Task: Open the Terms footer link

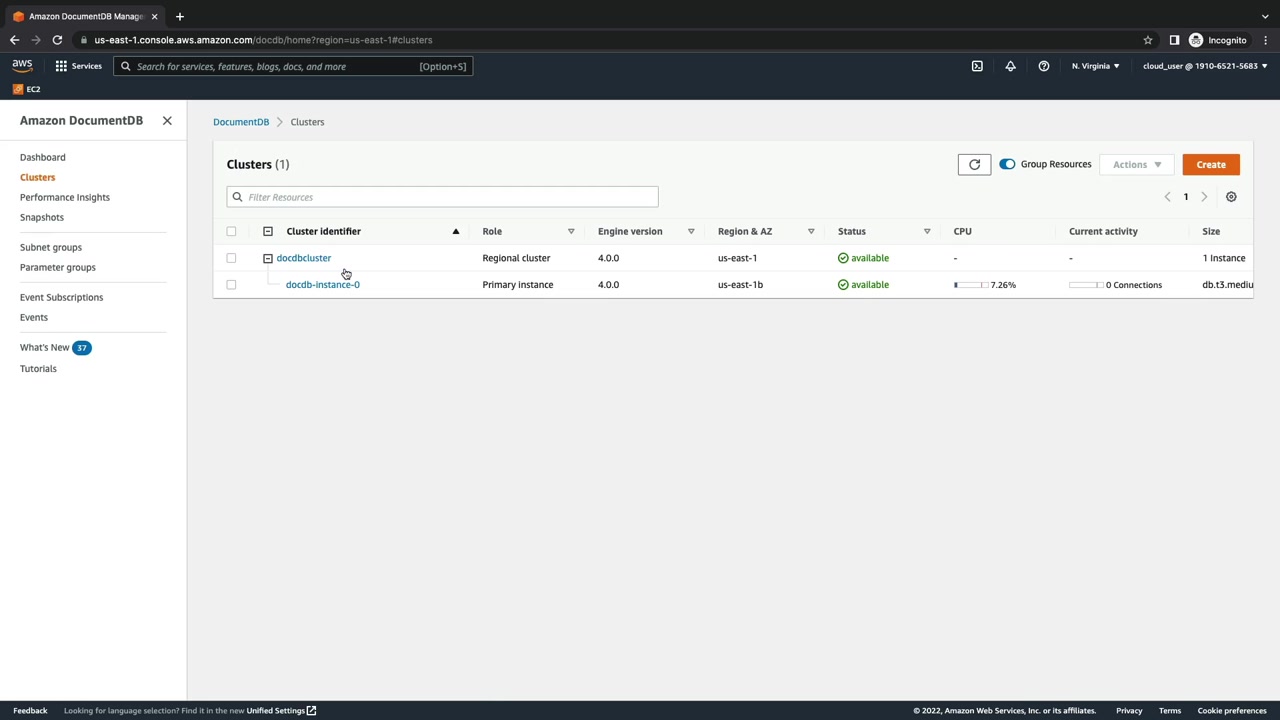Action: (1170, 711)
